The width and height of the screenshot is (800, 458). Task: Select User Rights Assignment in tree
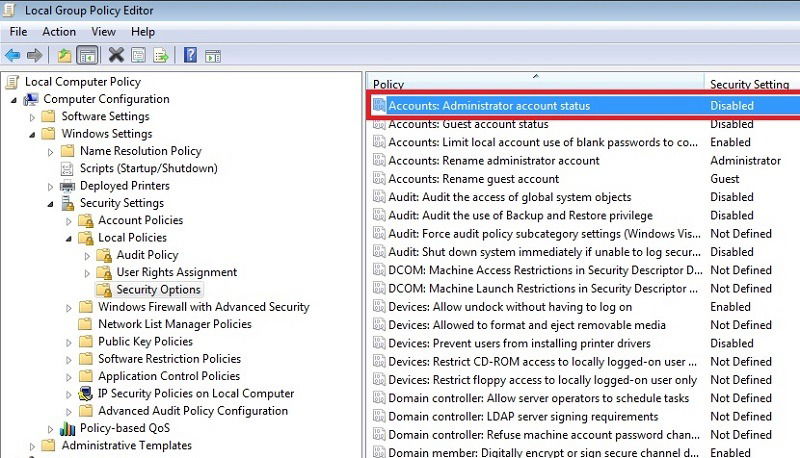(177, 272)
